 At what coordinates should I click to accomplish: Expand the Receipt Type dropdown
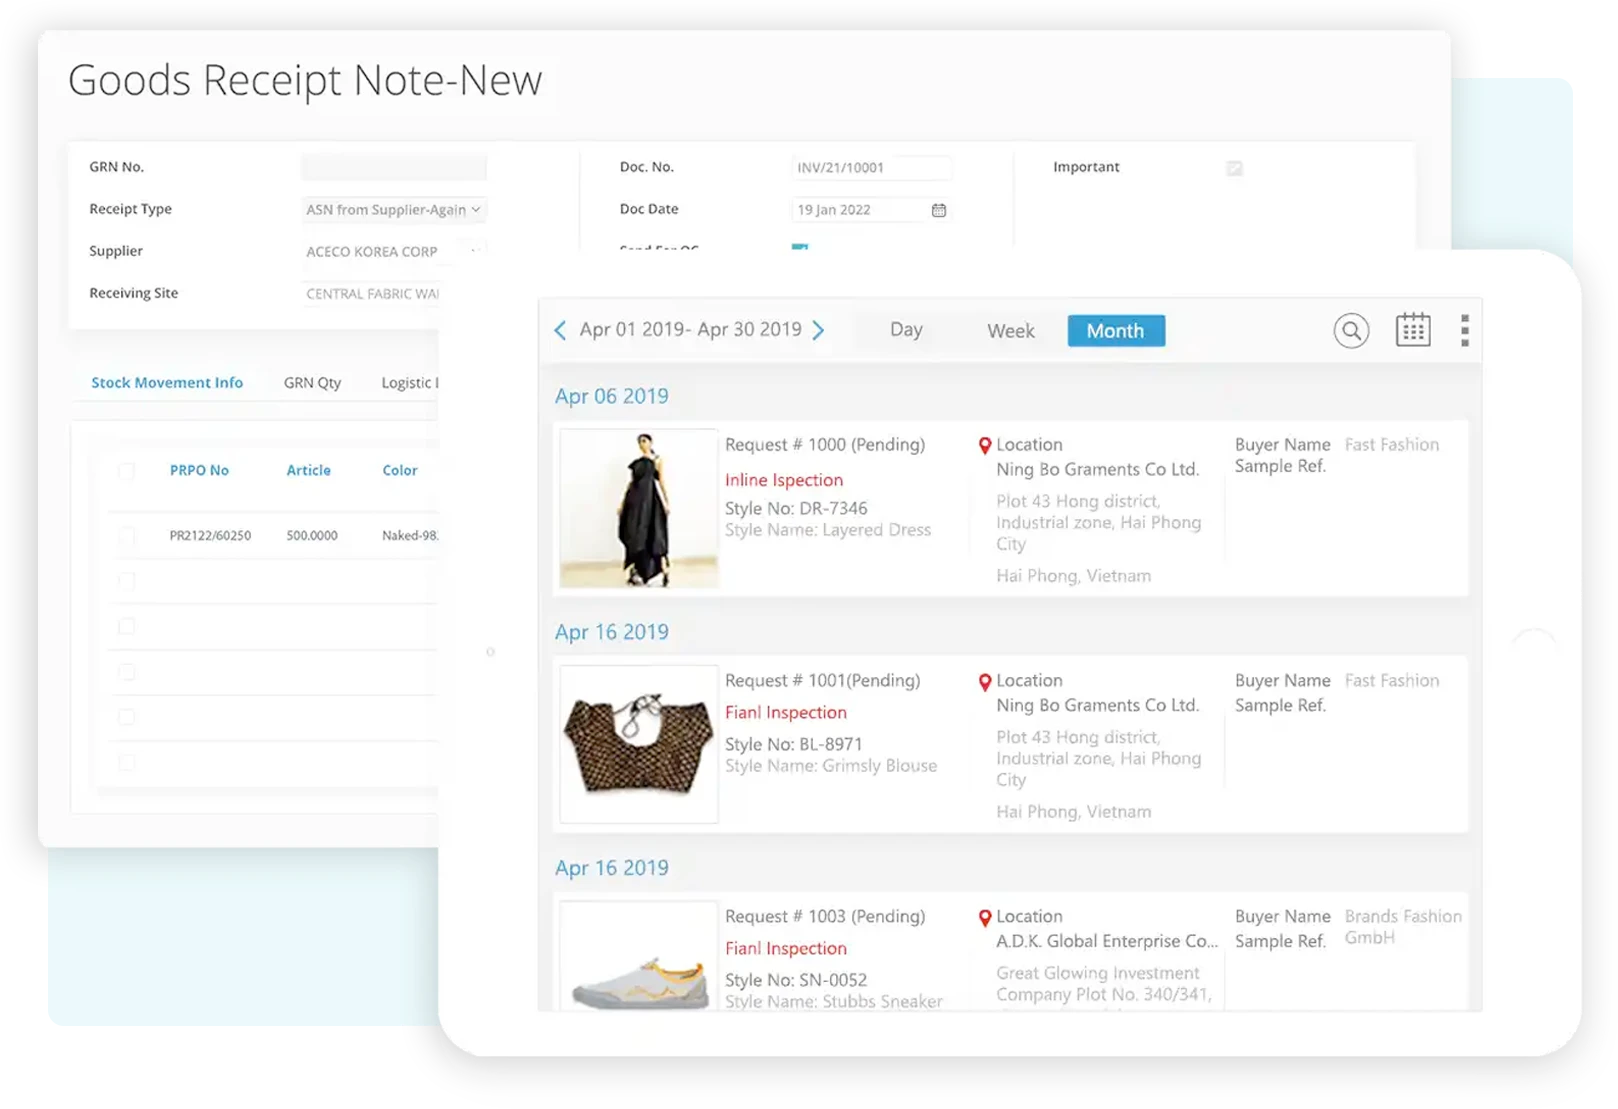click(394, 210)
